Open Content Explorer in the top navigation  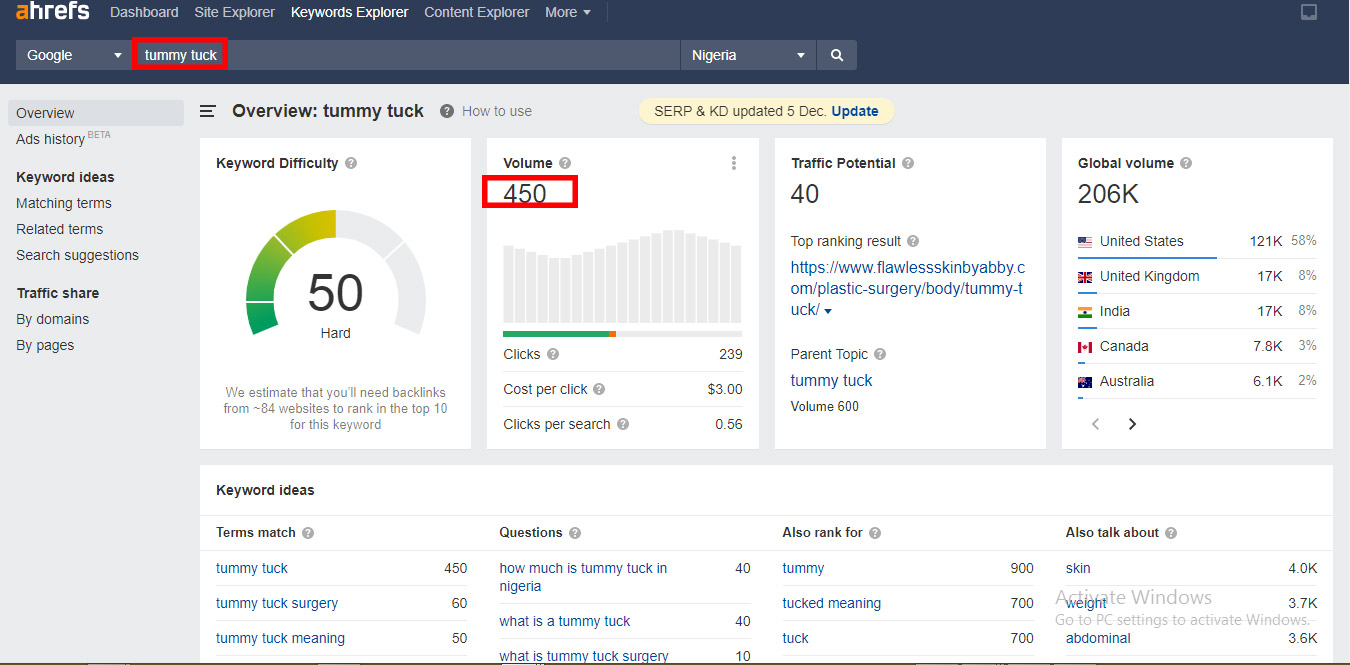click(x=477, y=12)
